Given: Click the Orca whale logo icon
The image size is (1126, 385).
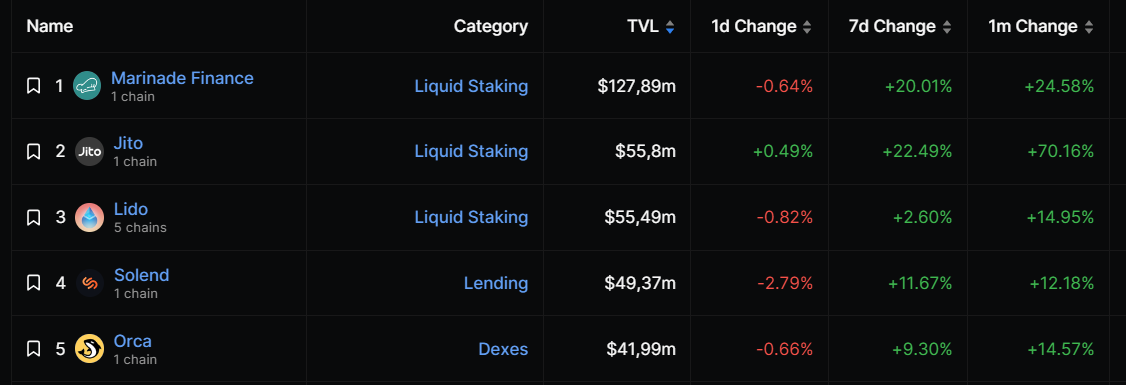Looking at the screenshot, I should point(90,349).
